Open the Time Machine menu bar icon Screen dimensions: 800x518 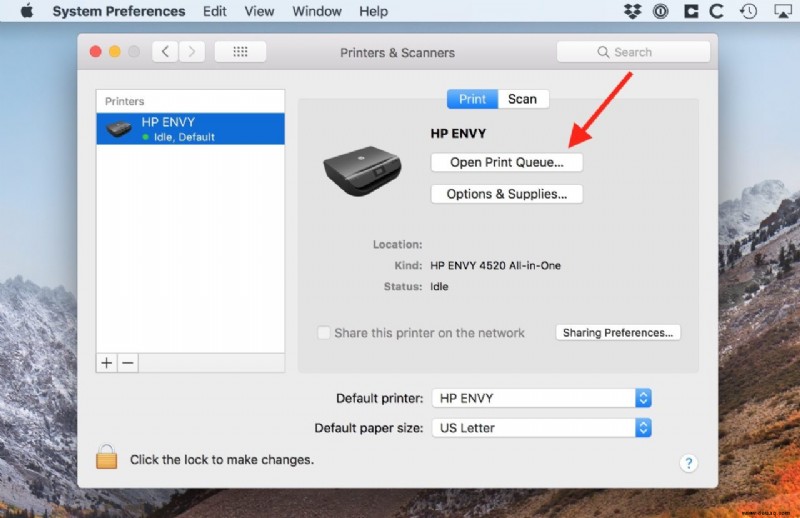(748, 11)
